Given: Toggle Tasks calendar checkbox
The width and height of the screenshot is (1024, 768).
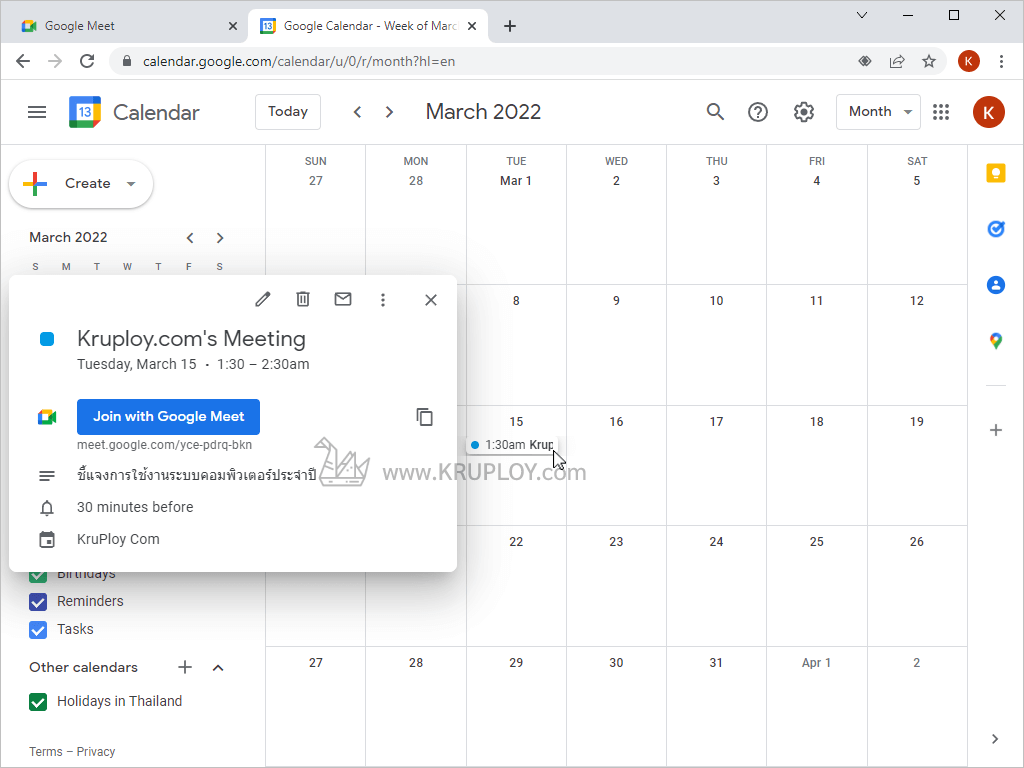Looking at the screenshot, I should click(x=38, y=630).
